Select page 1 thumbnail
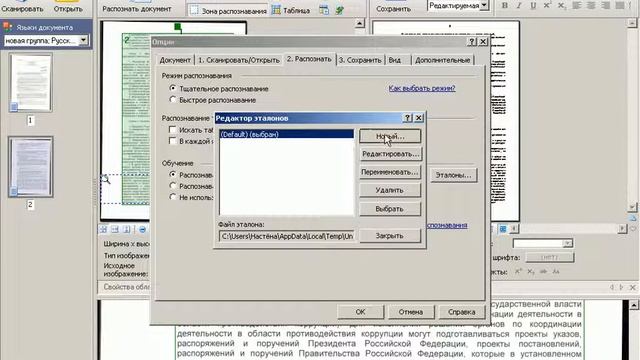This screenshot has width=640, height=360. tap(31, 83)
